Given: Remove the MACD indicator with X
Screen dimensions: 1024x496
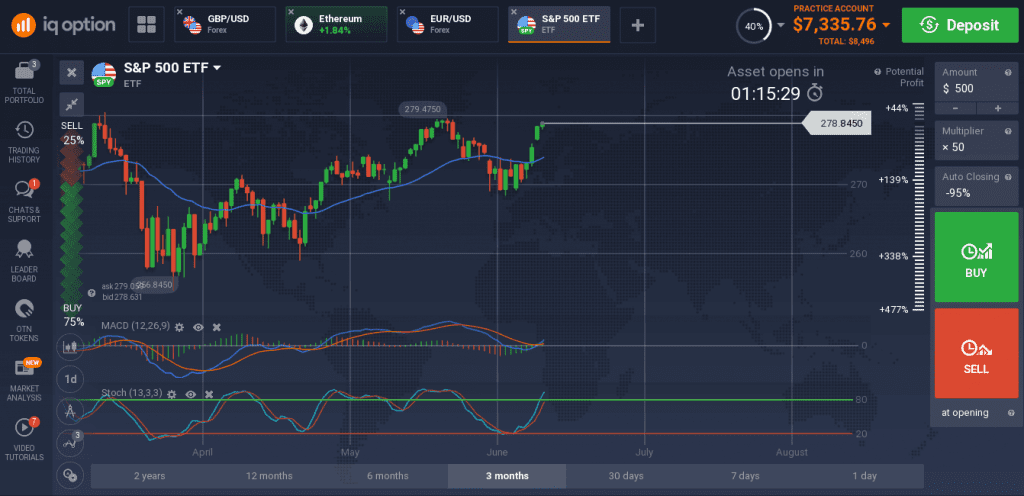Looking at the screenshot, I should point(217,326).
